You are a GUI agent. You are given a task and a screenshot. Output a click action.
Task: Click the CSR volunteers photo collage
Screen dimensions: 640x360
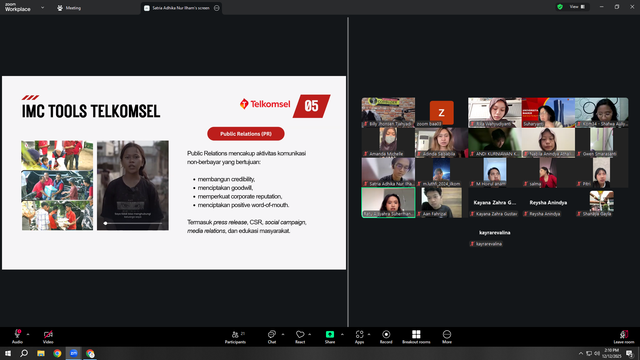[x=57, y=185]
